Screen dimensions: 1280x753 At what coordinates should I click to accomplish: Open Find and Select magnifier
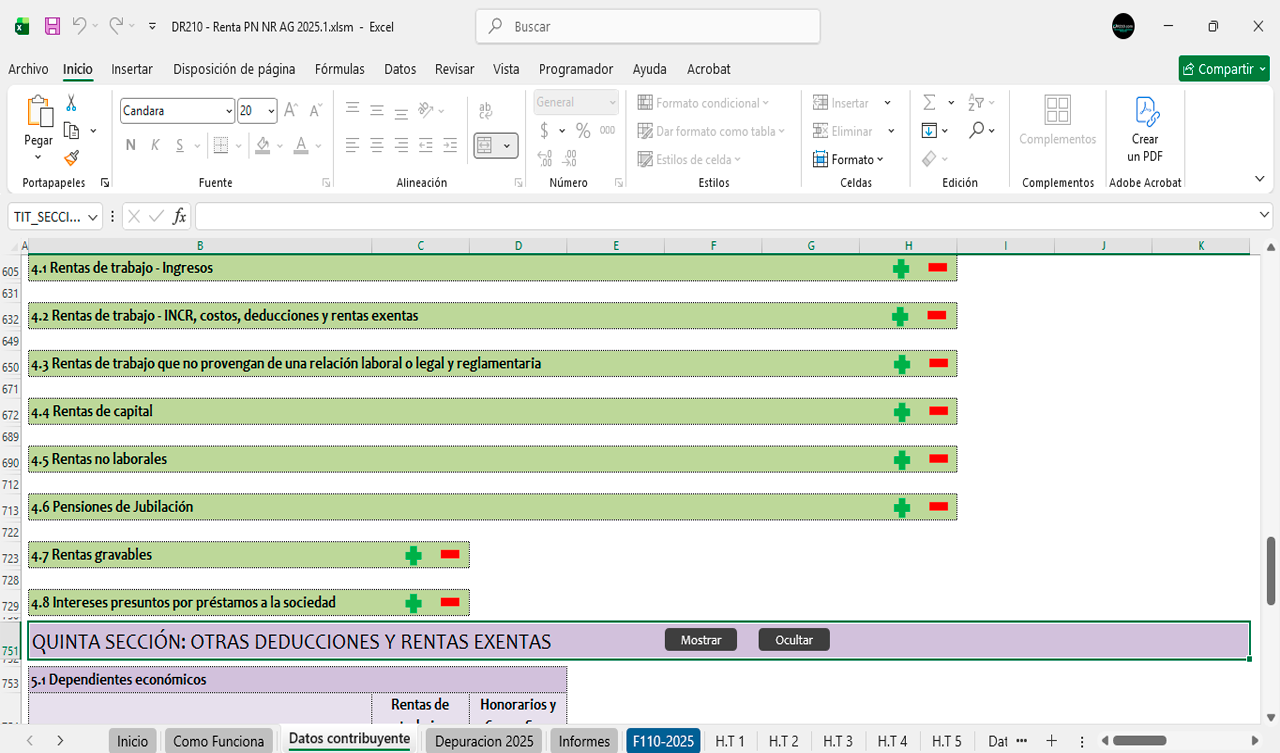(977, 130)
